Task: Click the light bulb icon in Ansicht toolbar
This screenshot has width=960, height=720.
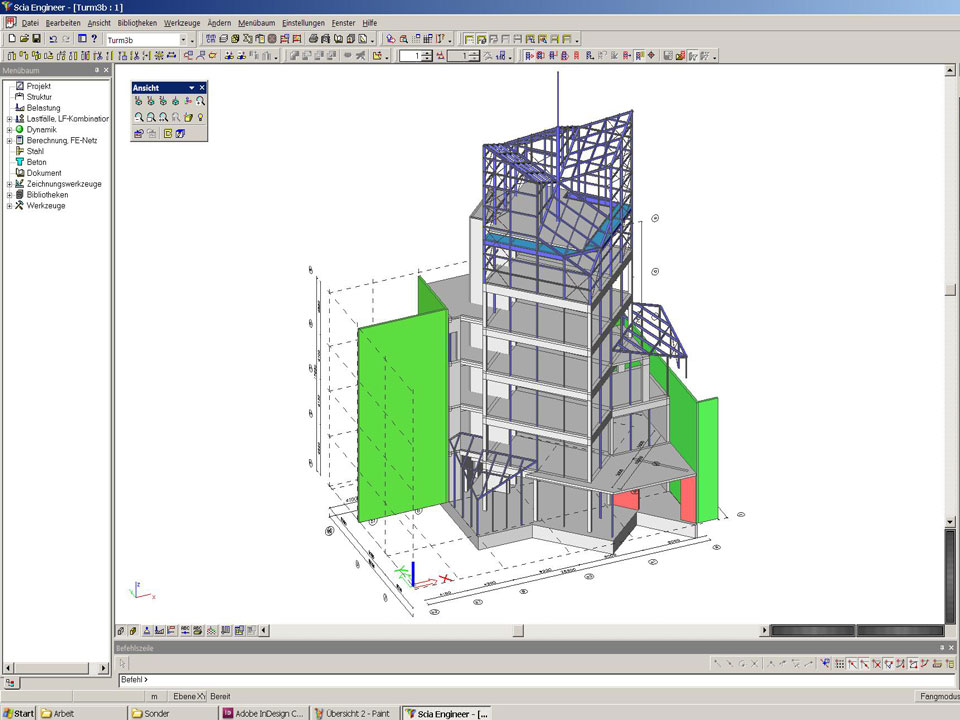Action: click(200, 117)
